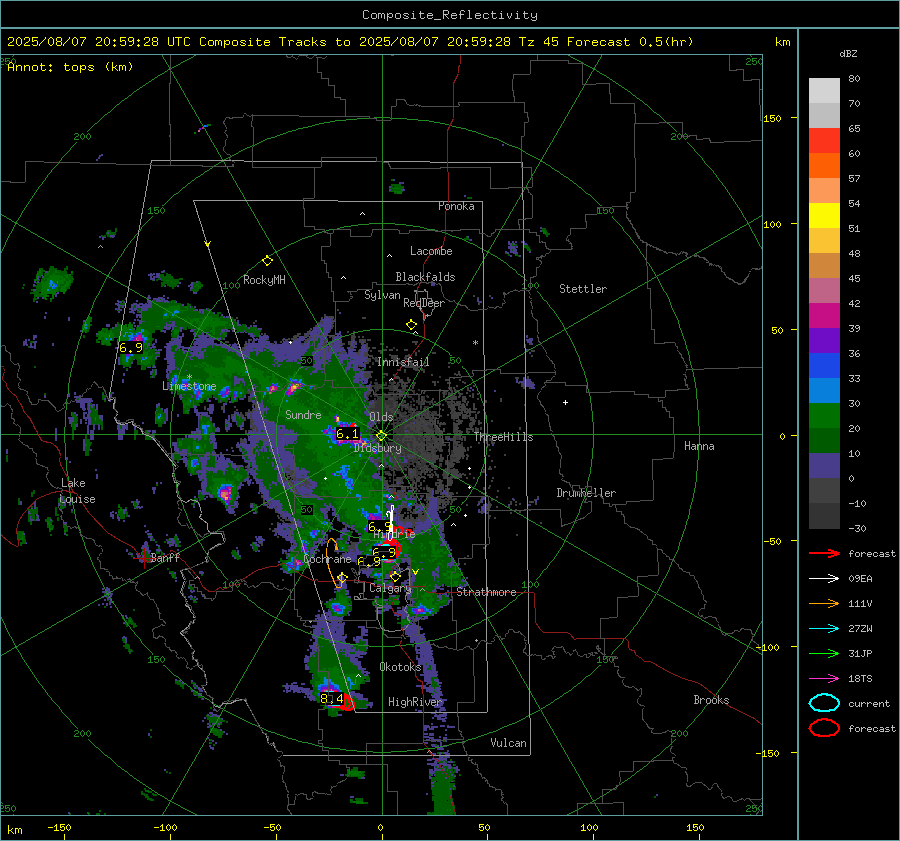This screenshot has width=900, height=841.
Task: Select the cyan 27ZW track arrow
Action: [x=824, y=629]
